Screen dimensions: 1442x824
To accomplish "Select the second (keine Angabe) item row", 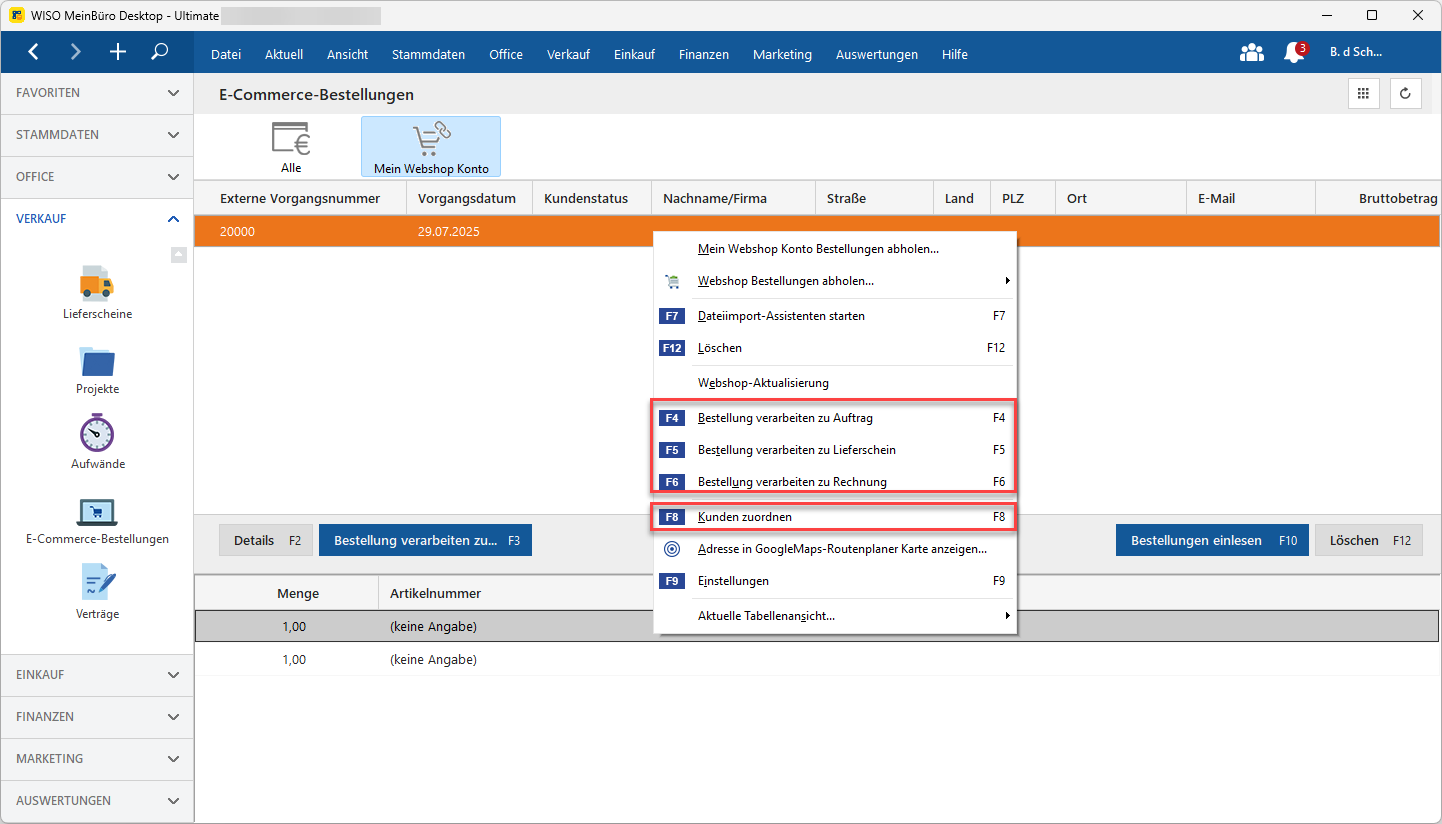I will pyautogui.click(x=817, y=660).
